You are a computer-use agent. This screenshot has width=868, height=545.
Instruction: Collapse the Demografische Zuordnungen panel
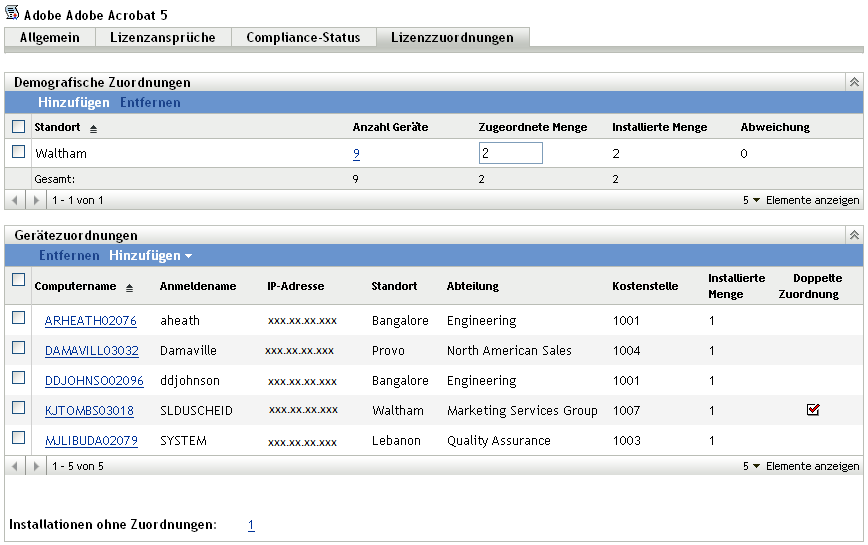(x=853, y=83)
